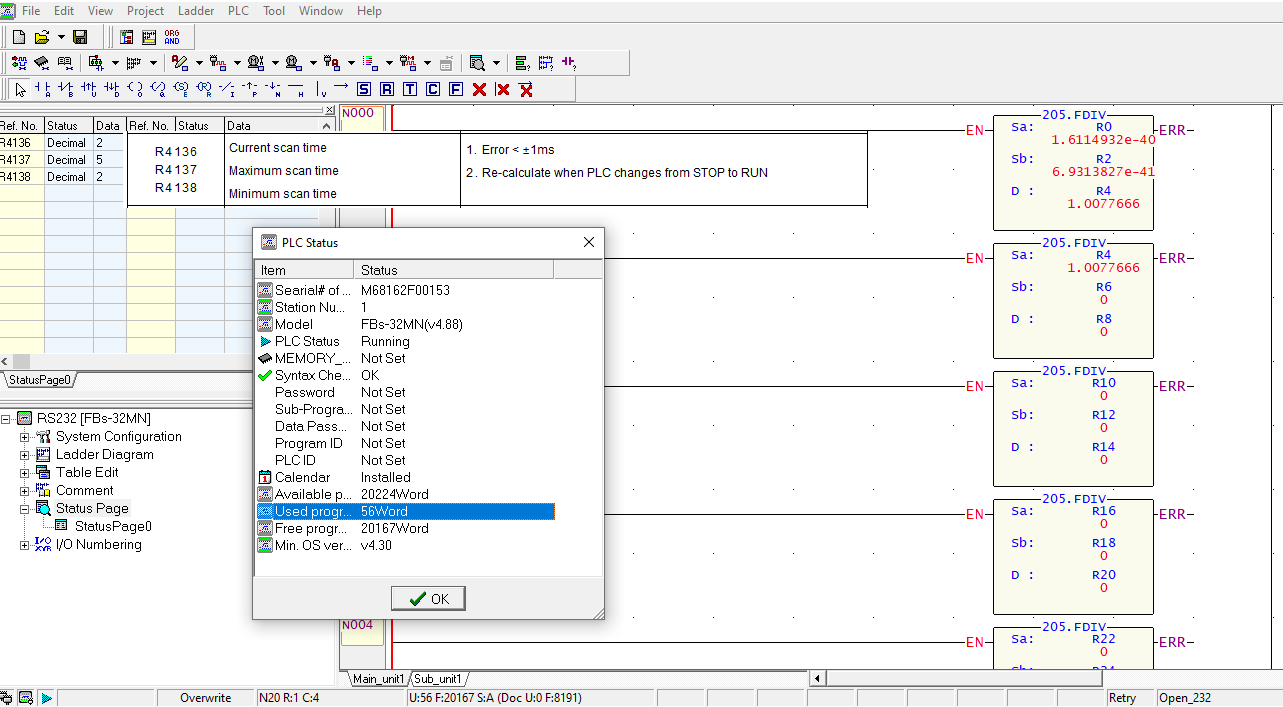Viewport: 1283px width, 707px height.
Task: Select the arrow pointer tool
Action: [20, 89]
